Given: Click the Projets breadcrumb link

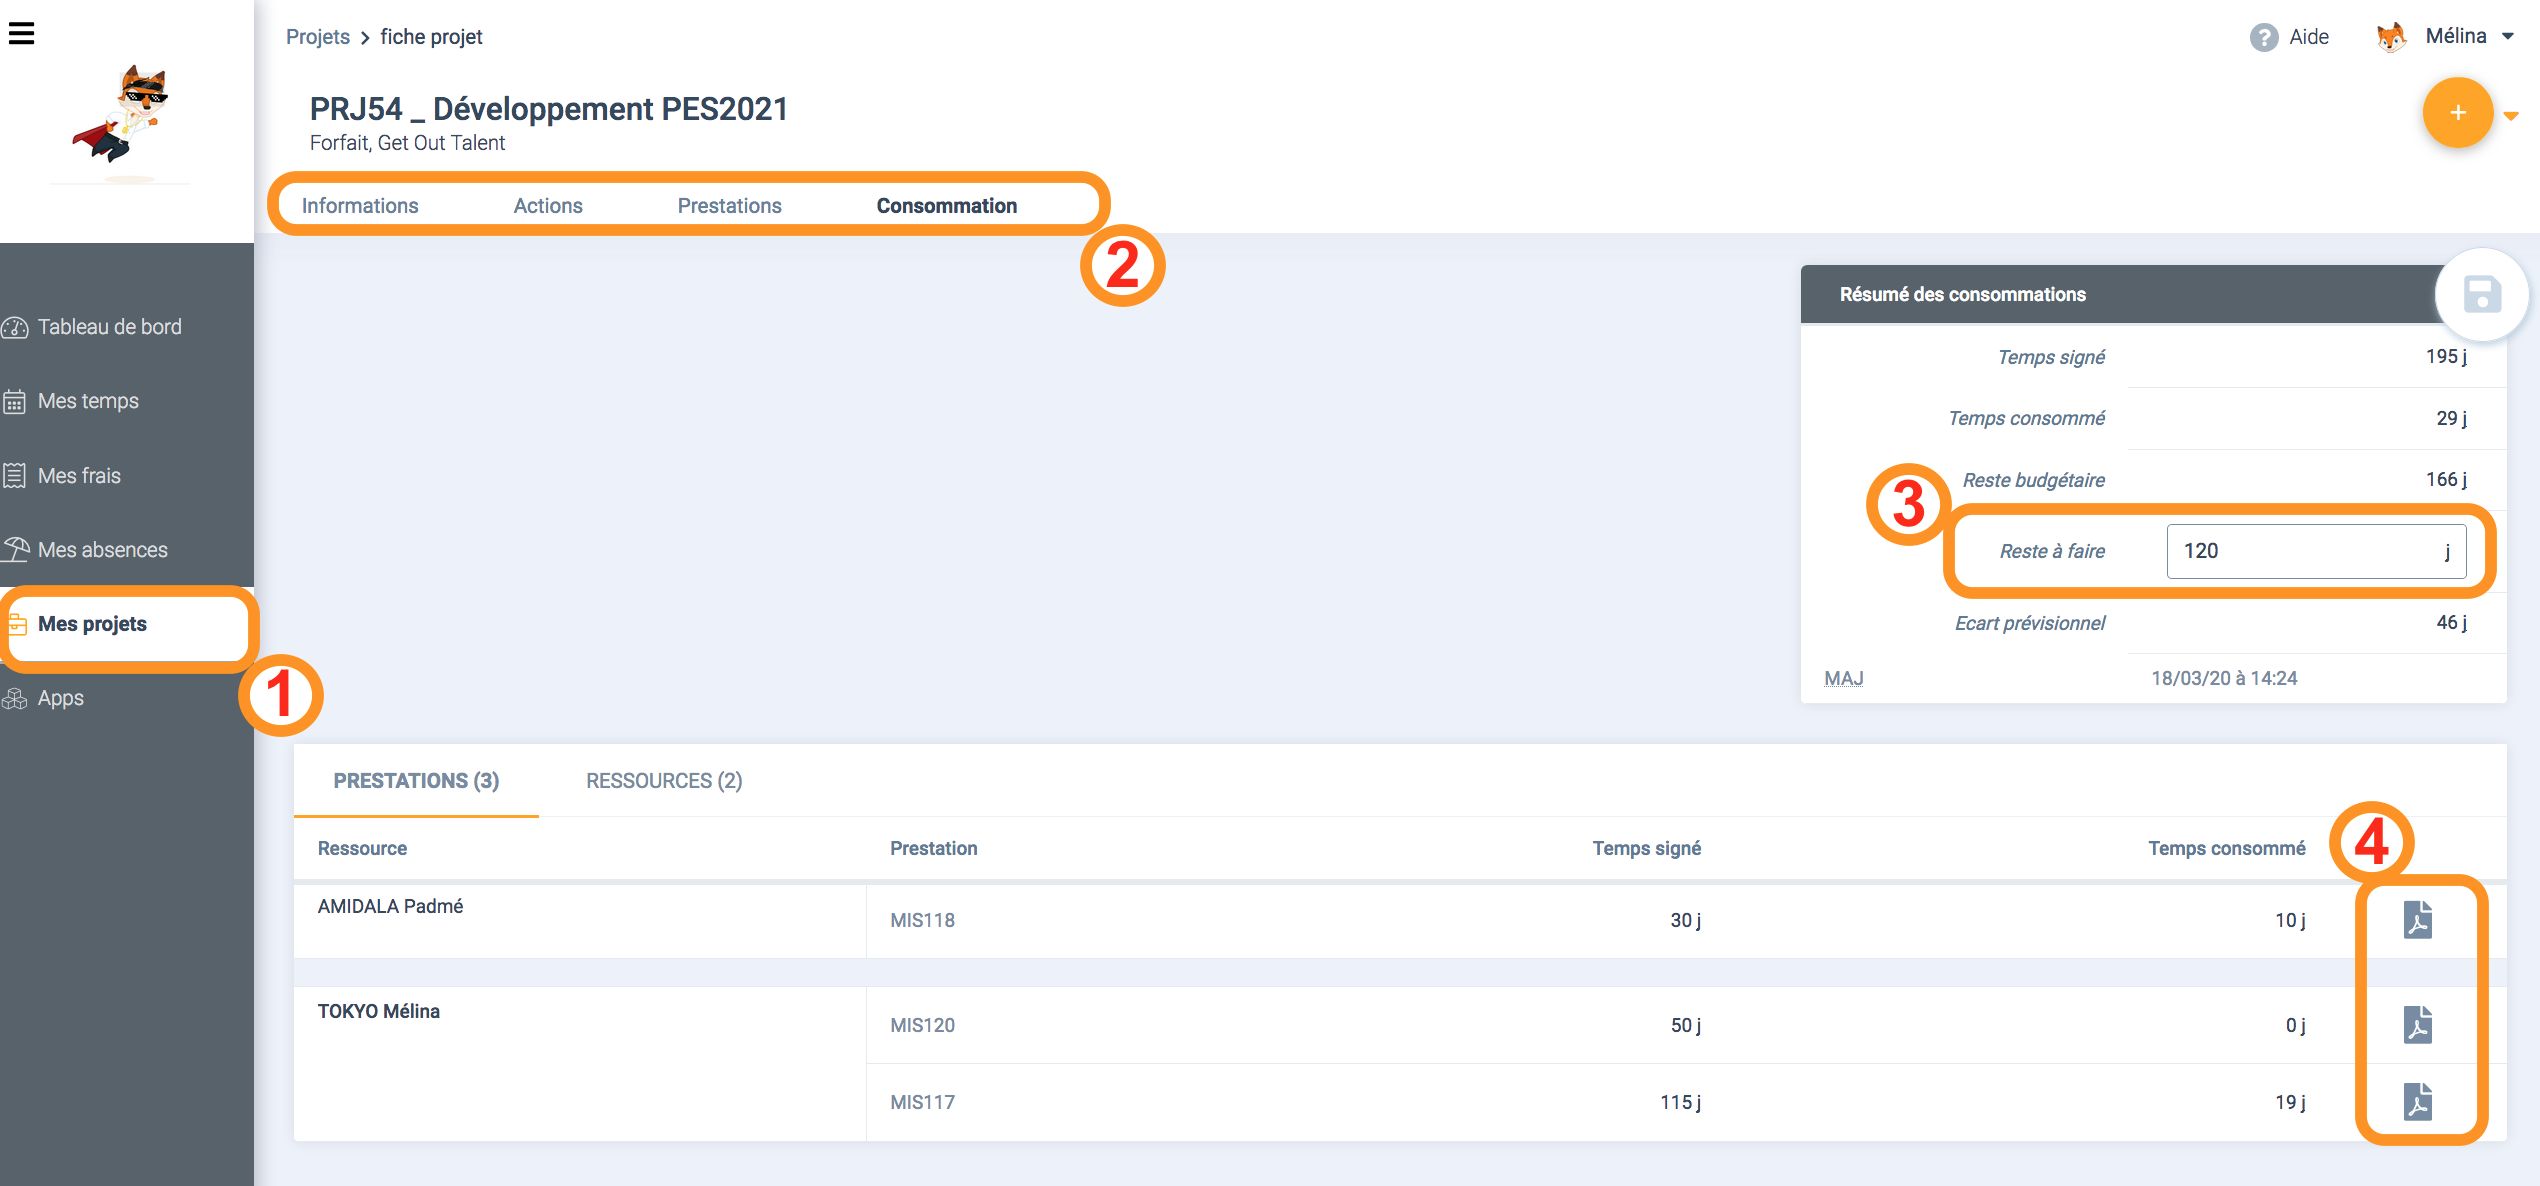Looking at the screenshot, I should [x=318, y=37].
